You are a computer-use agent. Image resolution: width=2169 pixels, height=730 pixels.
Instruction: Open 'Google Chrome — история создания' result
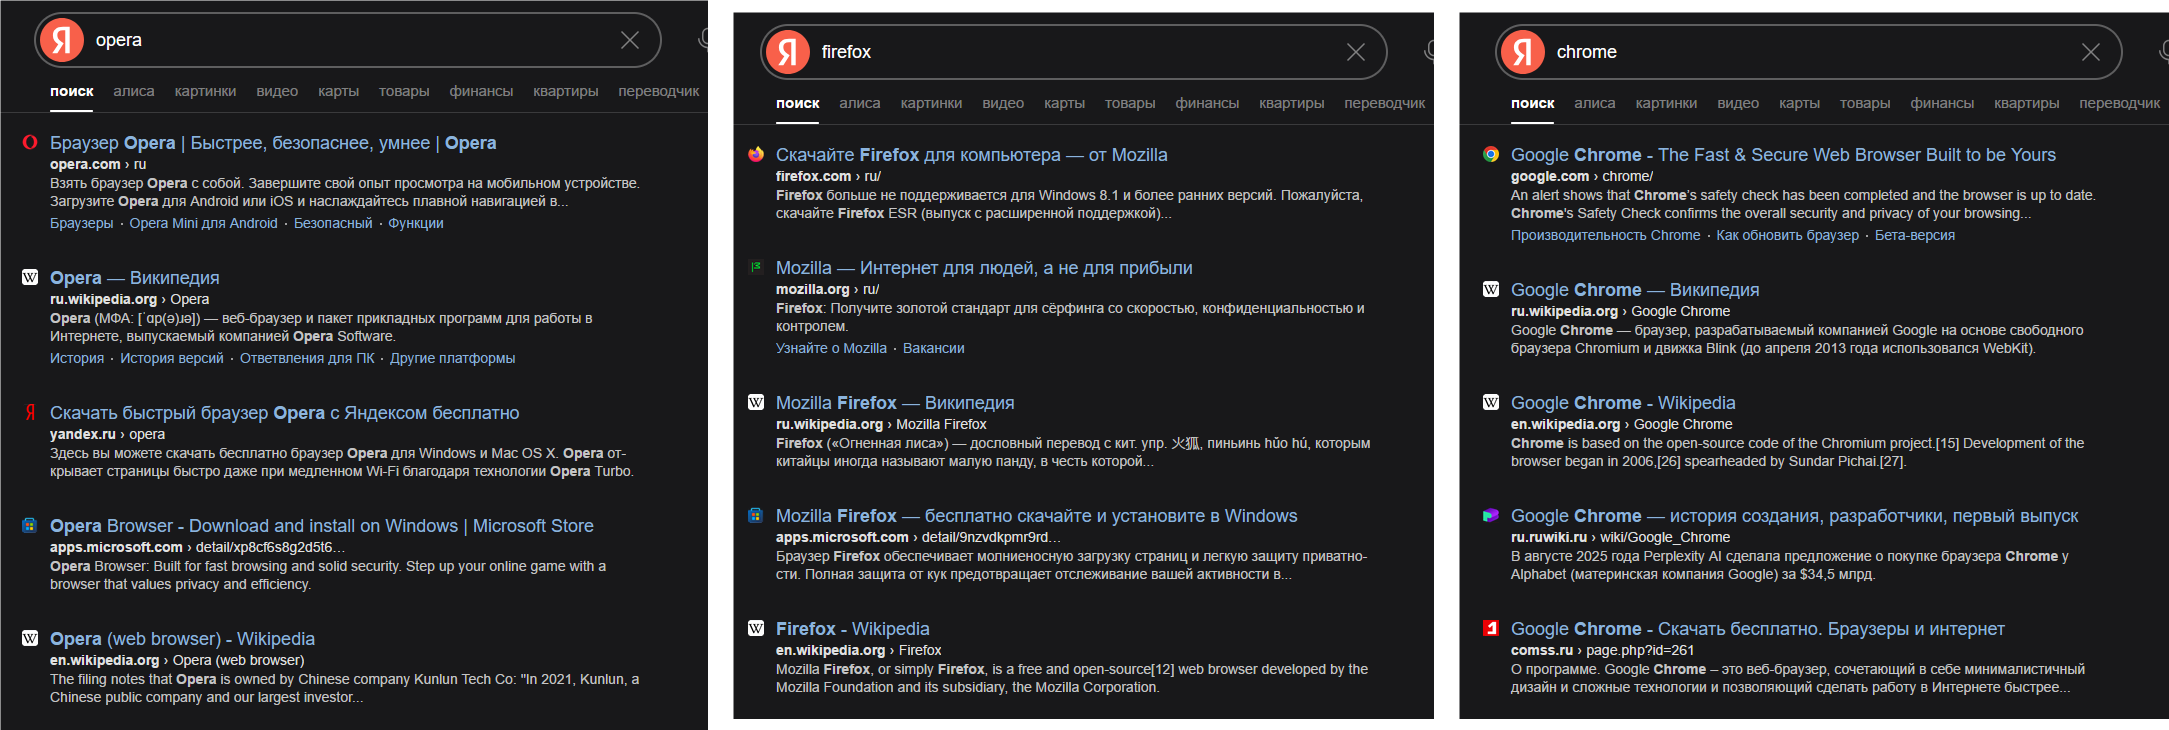(1795, 516)
